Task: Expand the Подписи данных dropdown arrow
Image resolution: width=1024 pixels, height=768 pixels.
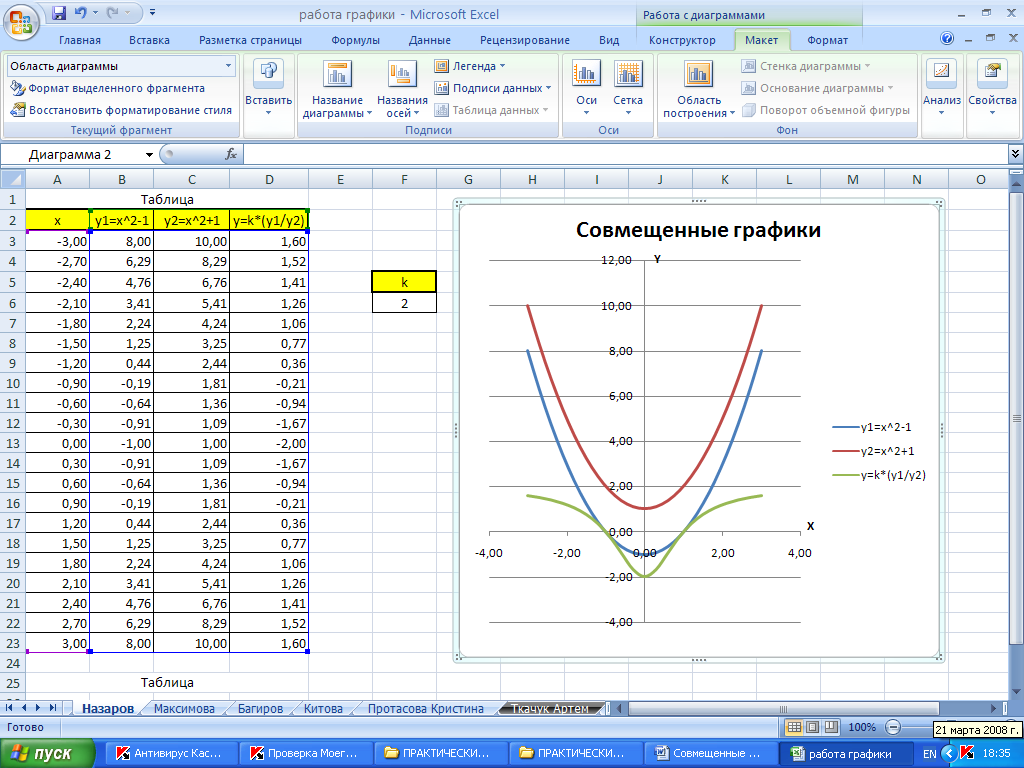Action: [x=549, y=88]
